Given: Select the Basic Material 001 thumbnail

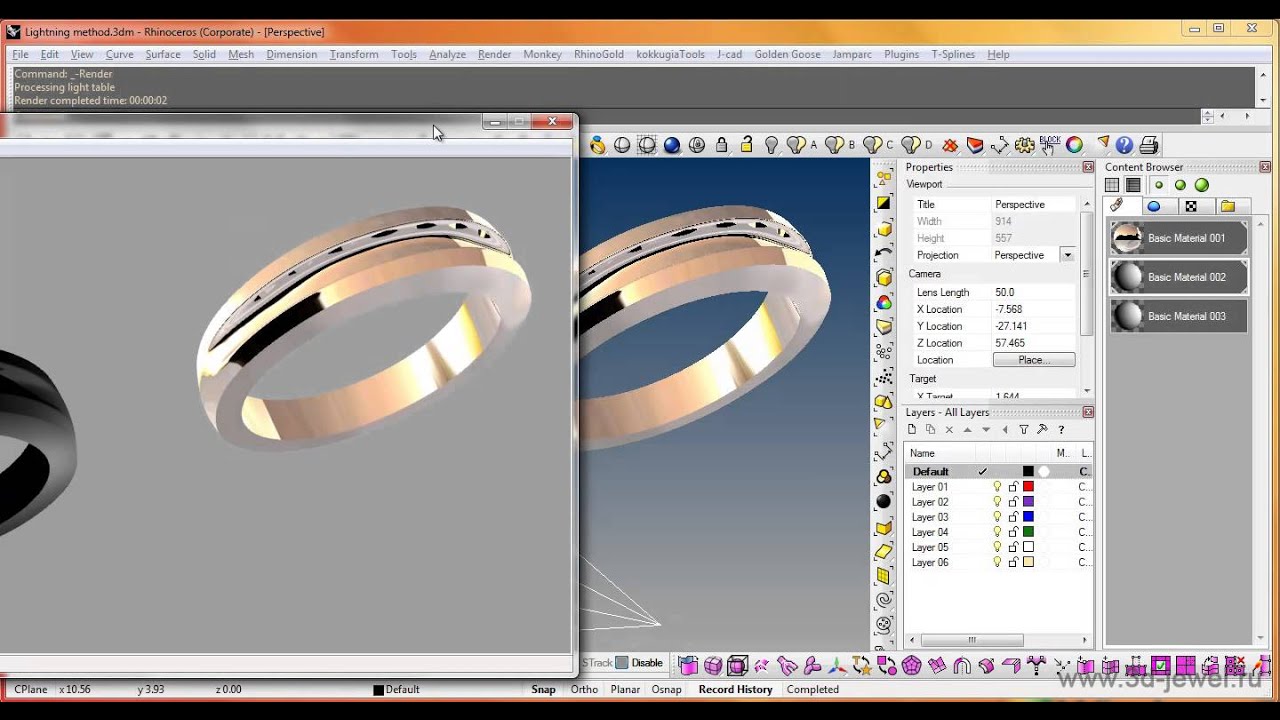Looking at the screenshot, I should coord(1128,238).
